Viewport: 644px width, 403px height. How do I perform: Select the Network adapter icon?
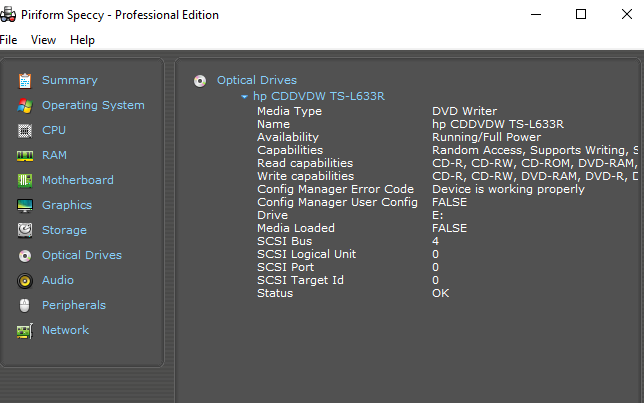coord(24,330)
